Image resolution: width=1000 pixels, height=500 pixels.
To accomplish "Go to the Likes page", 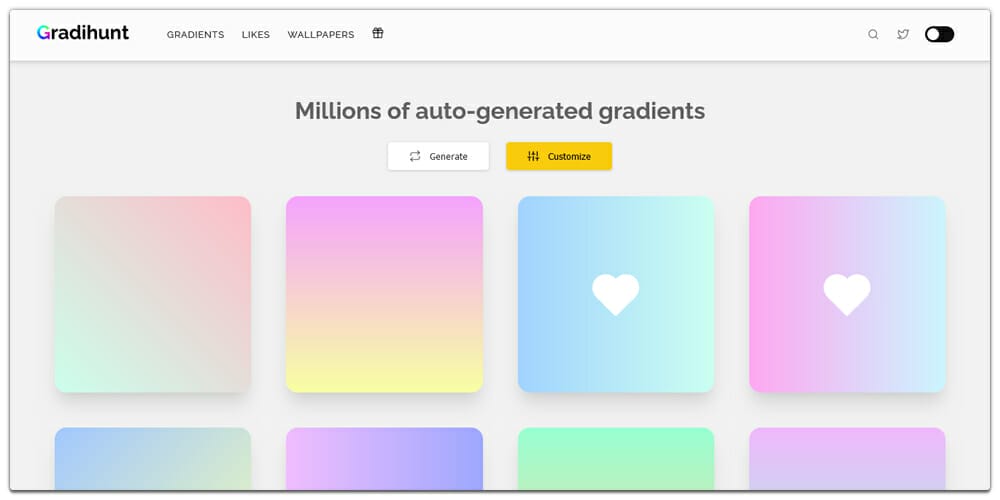I will pos(256,34).
